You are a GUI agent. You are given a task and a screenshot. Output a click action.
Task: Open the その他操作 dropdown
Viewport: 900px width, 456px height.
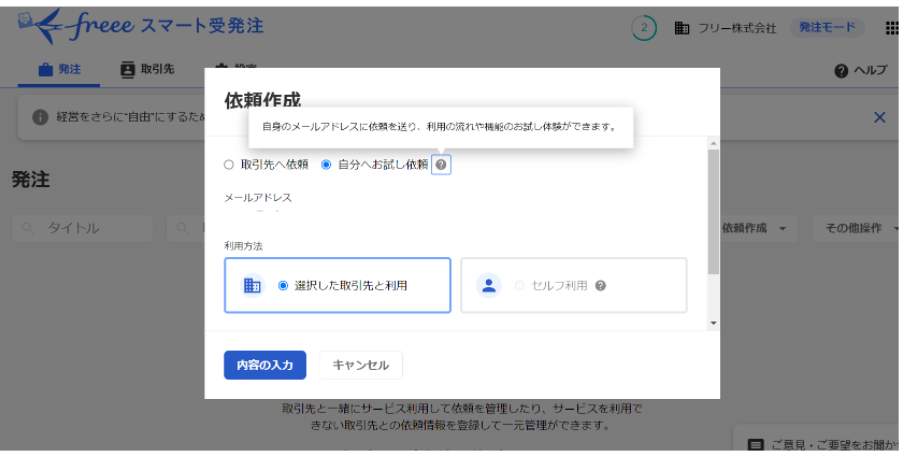click(x=857, y=229)
